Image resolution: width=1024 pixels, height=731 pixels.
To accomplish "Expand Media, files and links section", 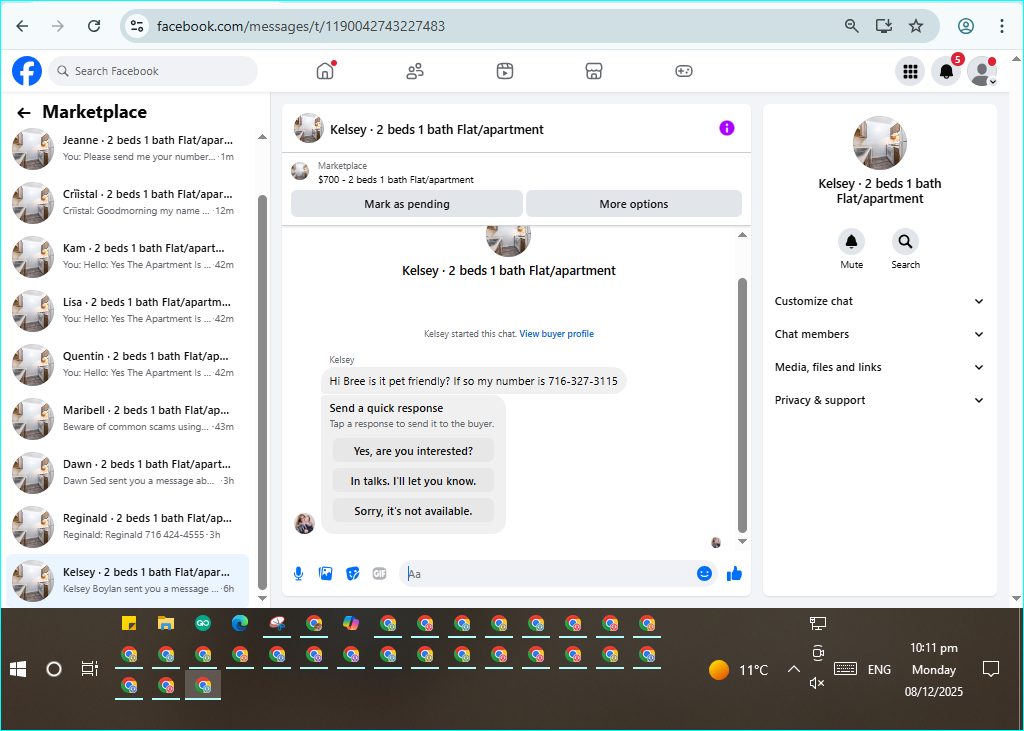I will click(x=879, y=367).
